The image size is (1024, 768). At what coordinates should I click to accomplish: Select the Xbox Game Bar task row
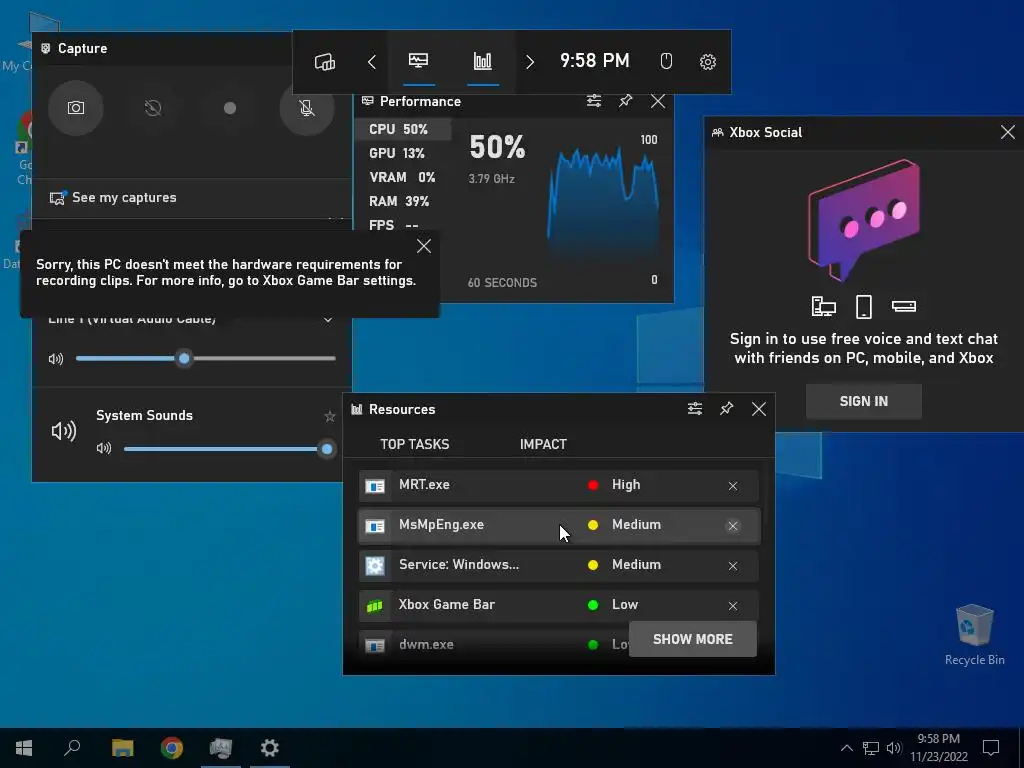559,605
